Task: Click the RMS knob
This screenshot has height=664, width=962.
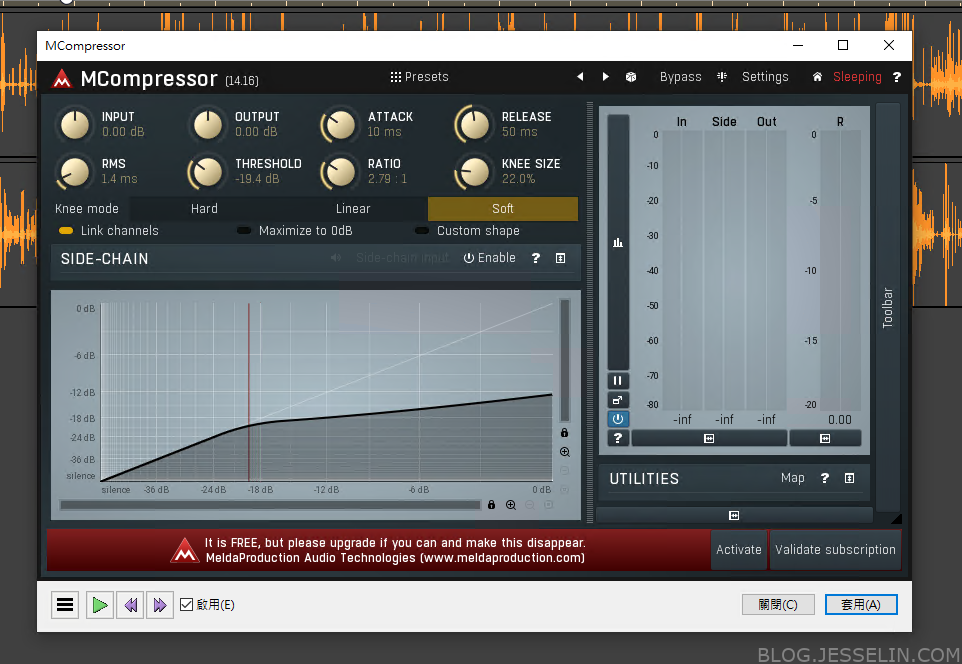Action: 75,172
